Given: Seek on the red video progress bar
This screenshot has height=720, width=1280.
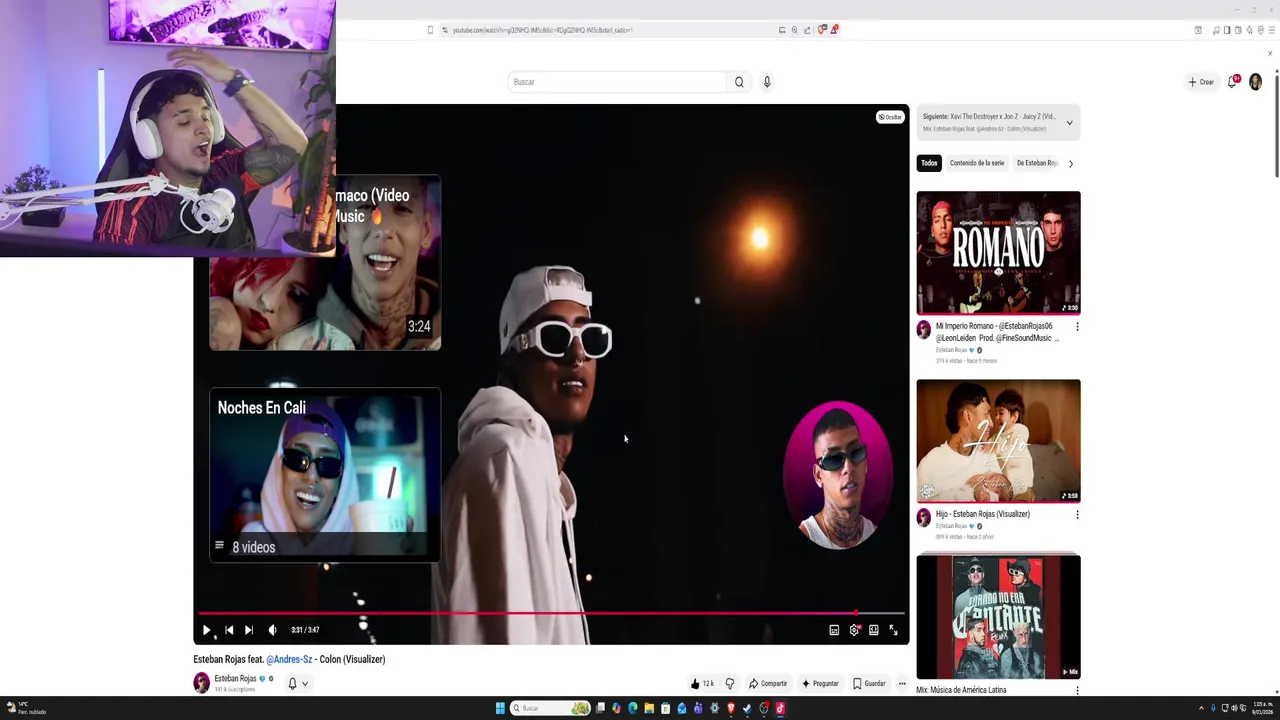Looking at the screenshot, I should [x=551, y=613].
